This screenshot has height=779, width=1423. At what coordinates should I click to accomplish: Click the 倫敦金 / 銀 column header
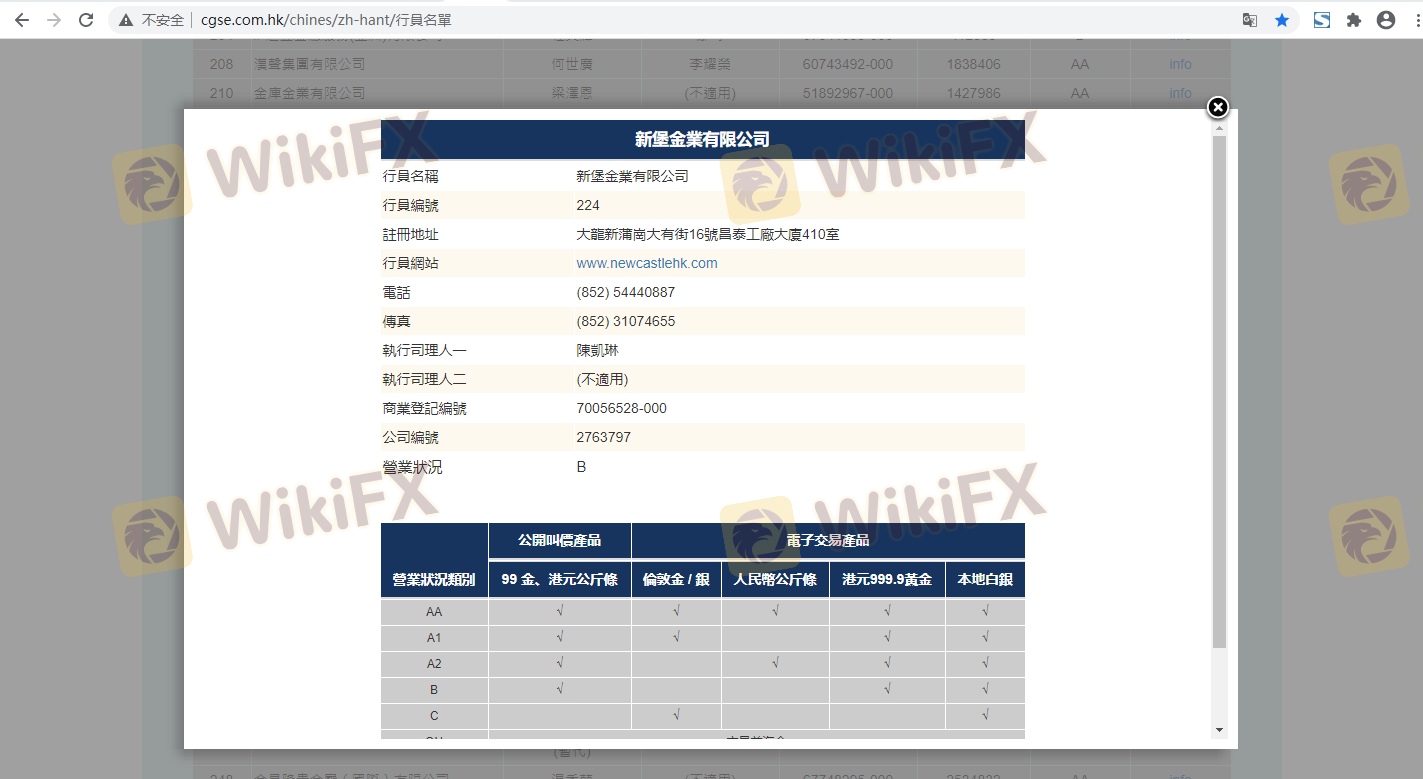click(677, 579)
